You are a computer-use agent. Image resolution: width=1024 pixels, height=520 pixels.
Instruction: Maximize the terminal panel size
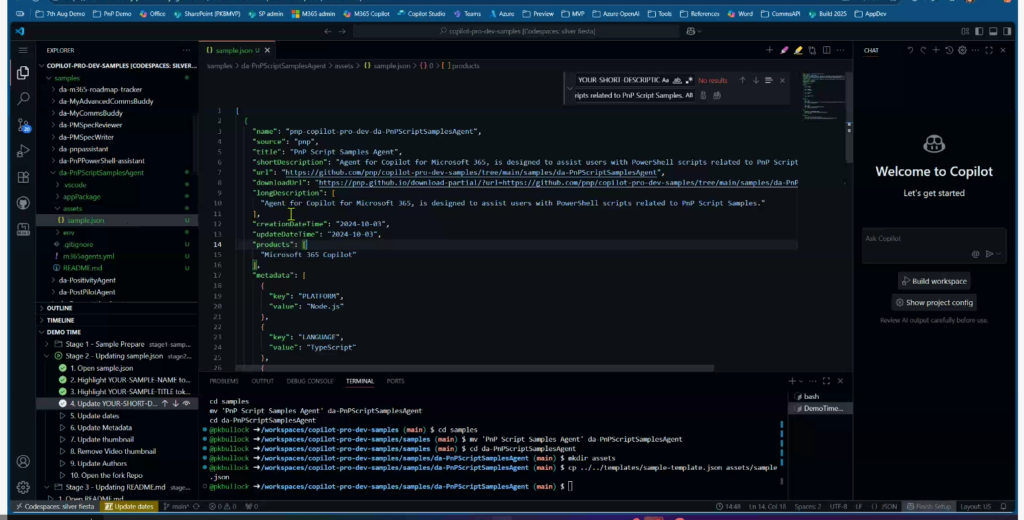pos(826,381)
